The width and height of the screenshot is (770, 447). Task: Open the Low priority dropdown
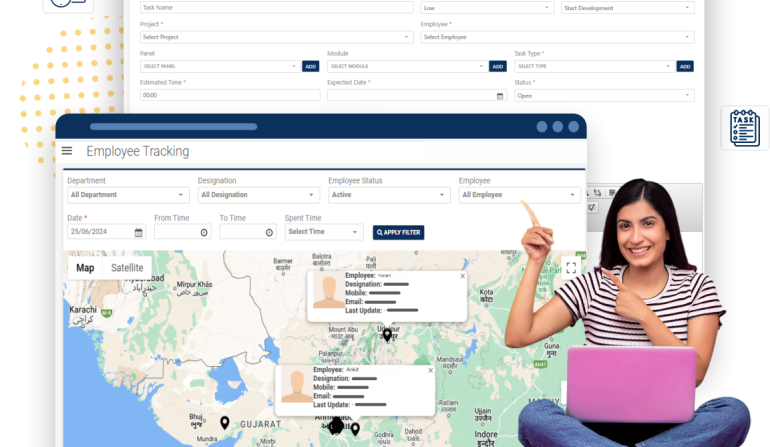(x=487, y=8)
